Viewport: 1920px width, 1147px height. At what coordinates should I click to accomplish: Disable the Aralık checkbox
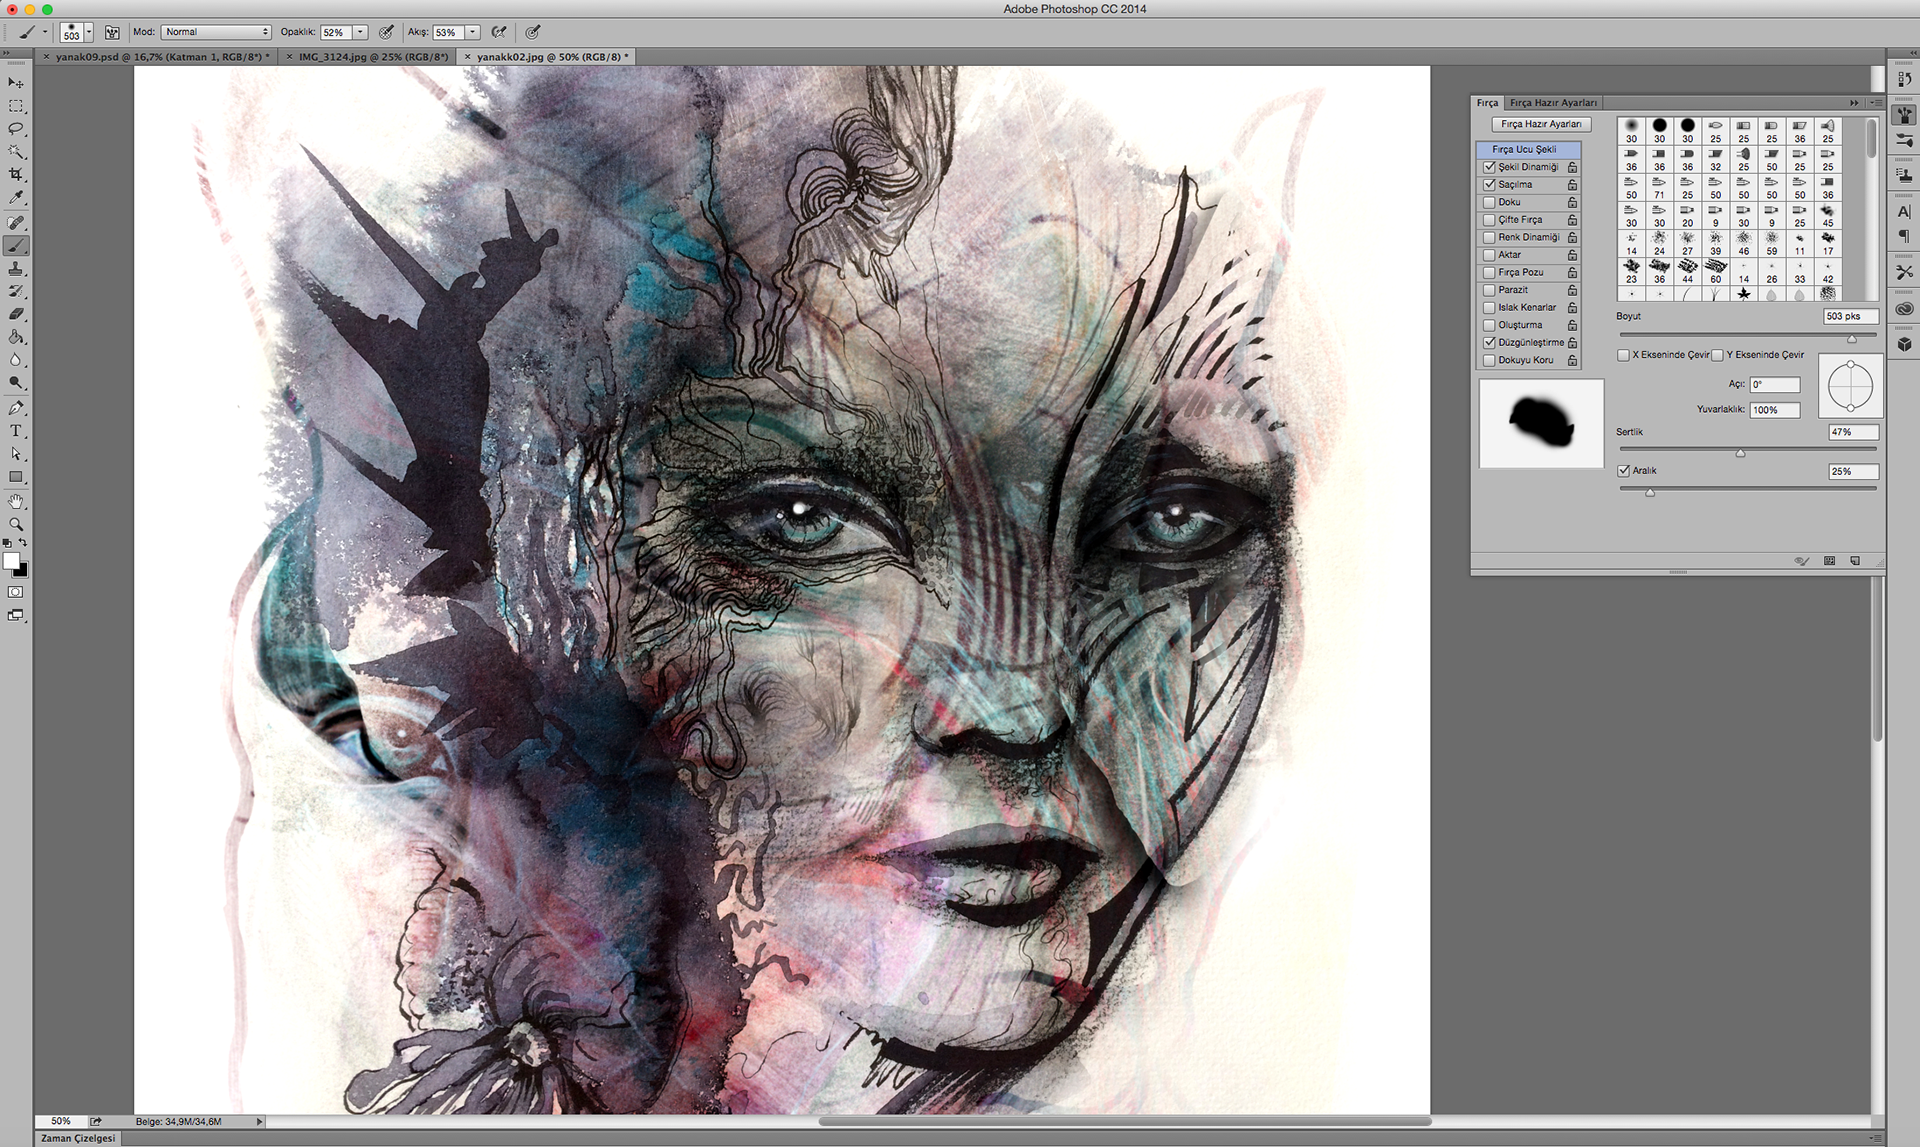point(1624,470)
